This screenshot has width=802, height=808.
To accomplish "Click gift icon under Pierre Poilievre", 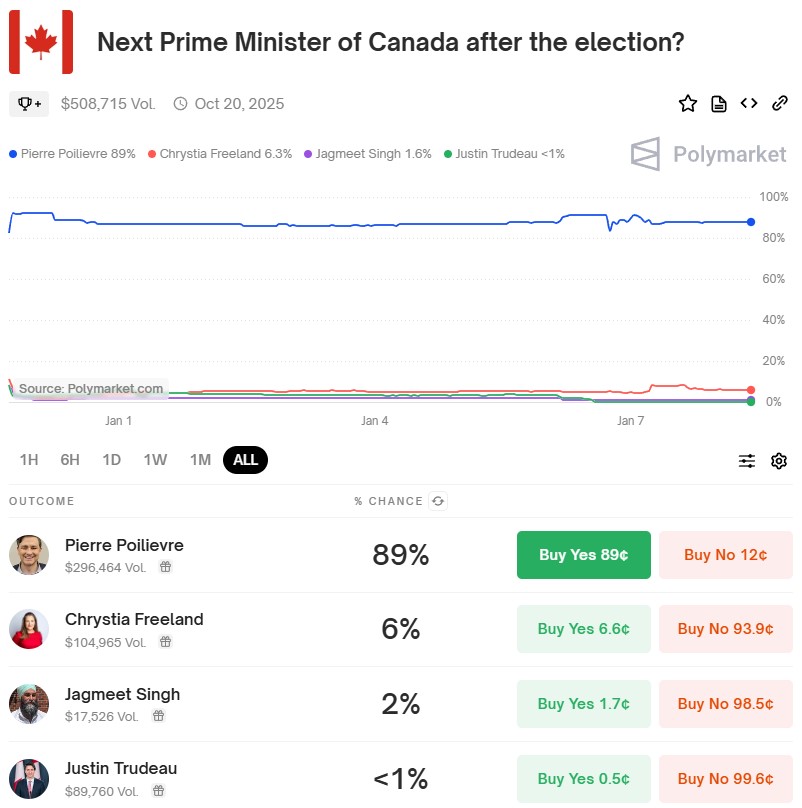I will click(x=165, y=567).
